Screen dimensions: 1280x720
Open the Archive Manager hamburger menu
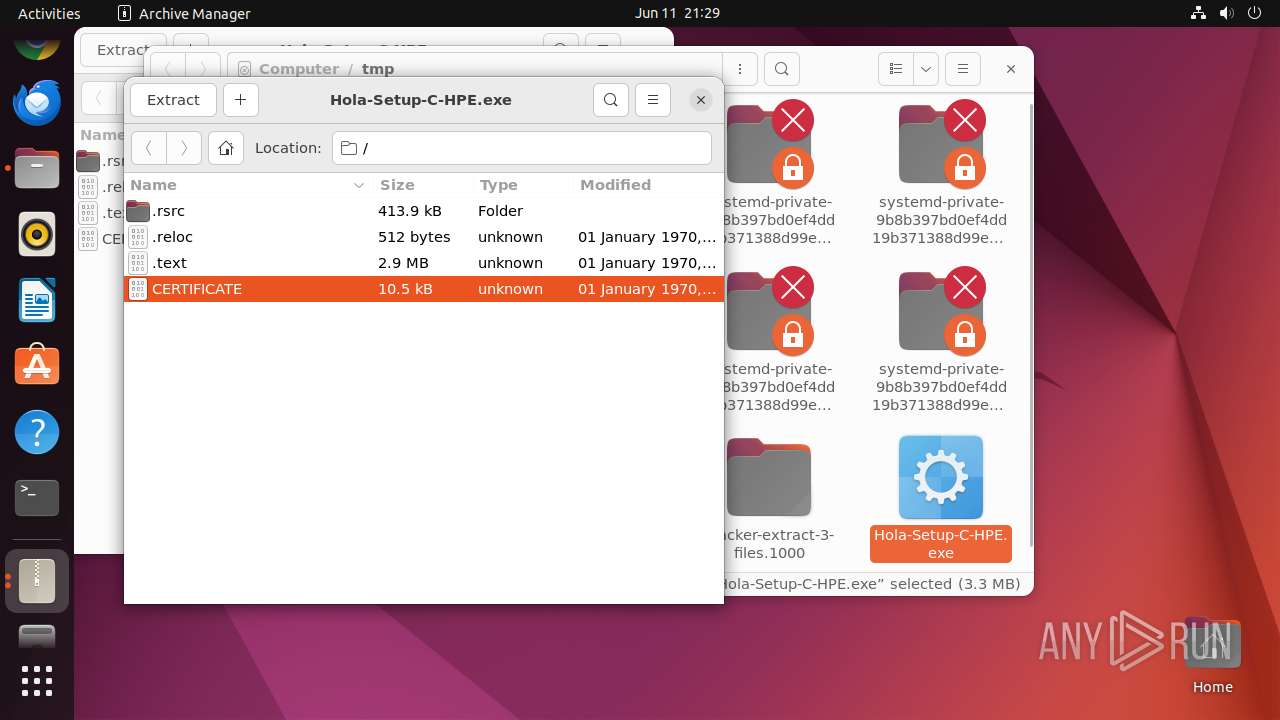653,100
